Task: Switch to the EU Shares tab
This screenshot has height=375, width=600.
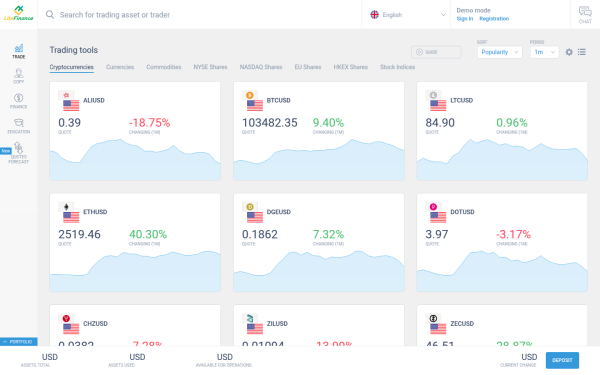Action: (308, 67)
